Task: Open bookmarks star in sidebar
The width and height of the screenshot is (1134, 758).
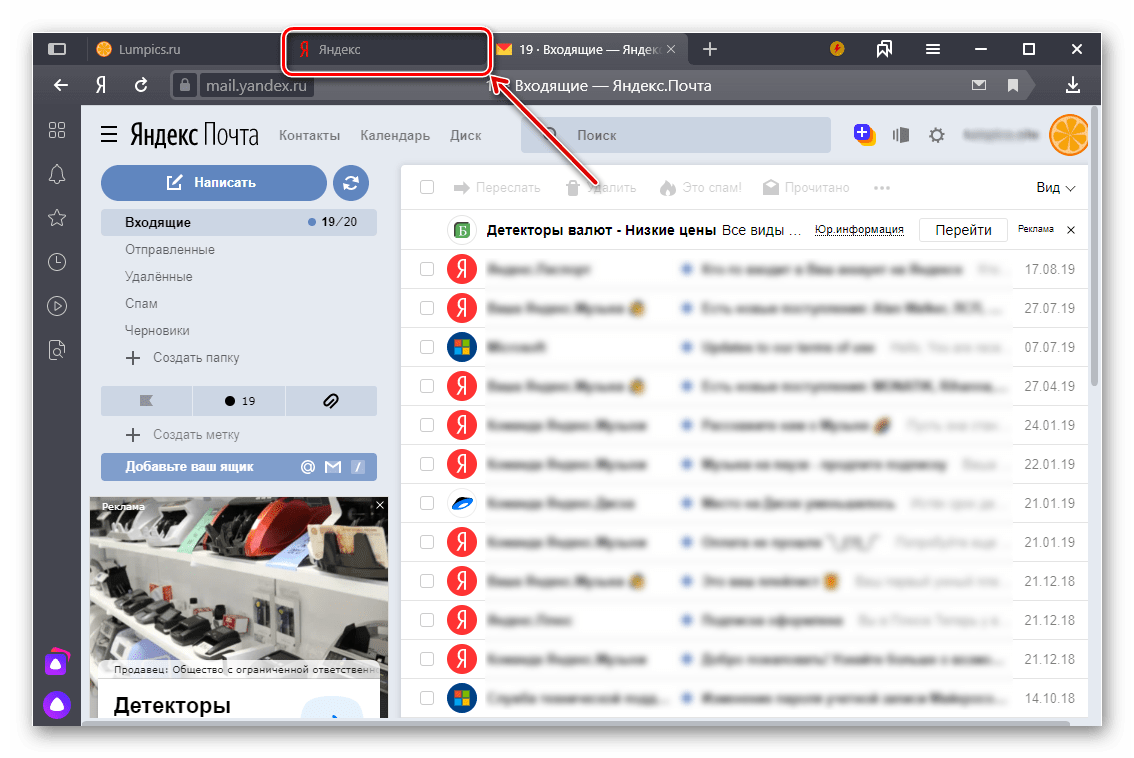Action: (x=57, y=218)
